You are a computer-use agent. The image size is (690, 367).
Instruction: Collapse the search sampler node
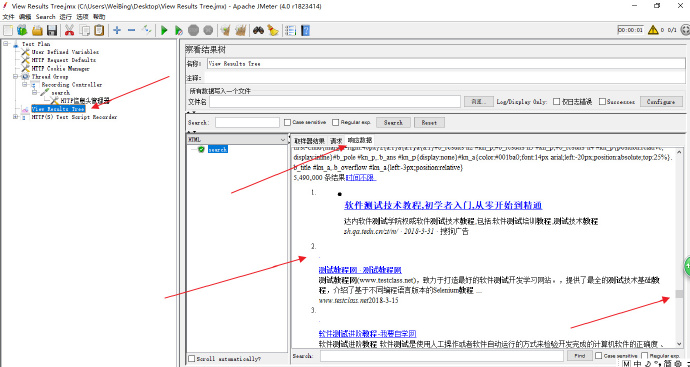[35, 93]
